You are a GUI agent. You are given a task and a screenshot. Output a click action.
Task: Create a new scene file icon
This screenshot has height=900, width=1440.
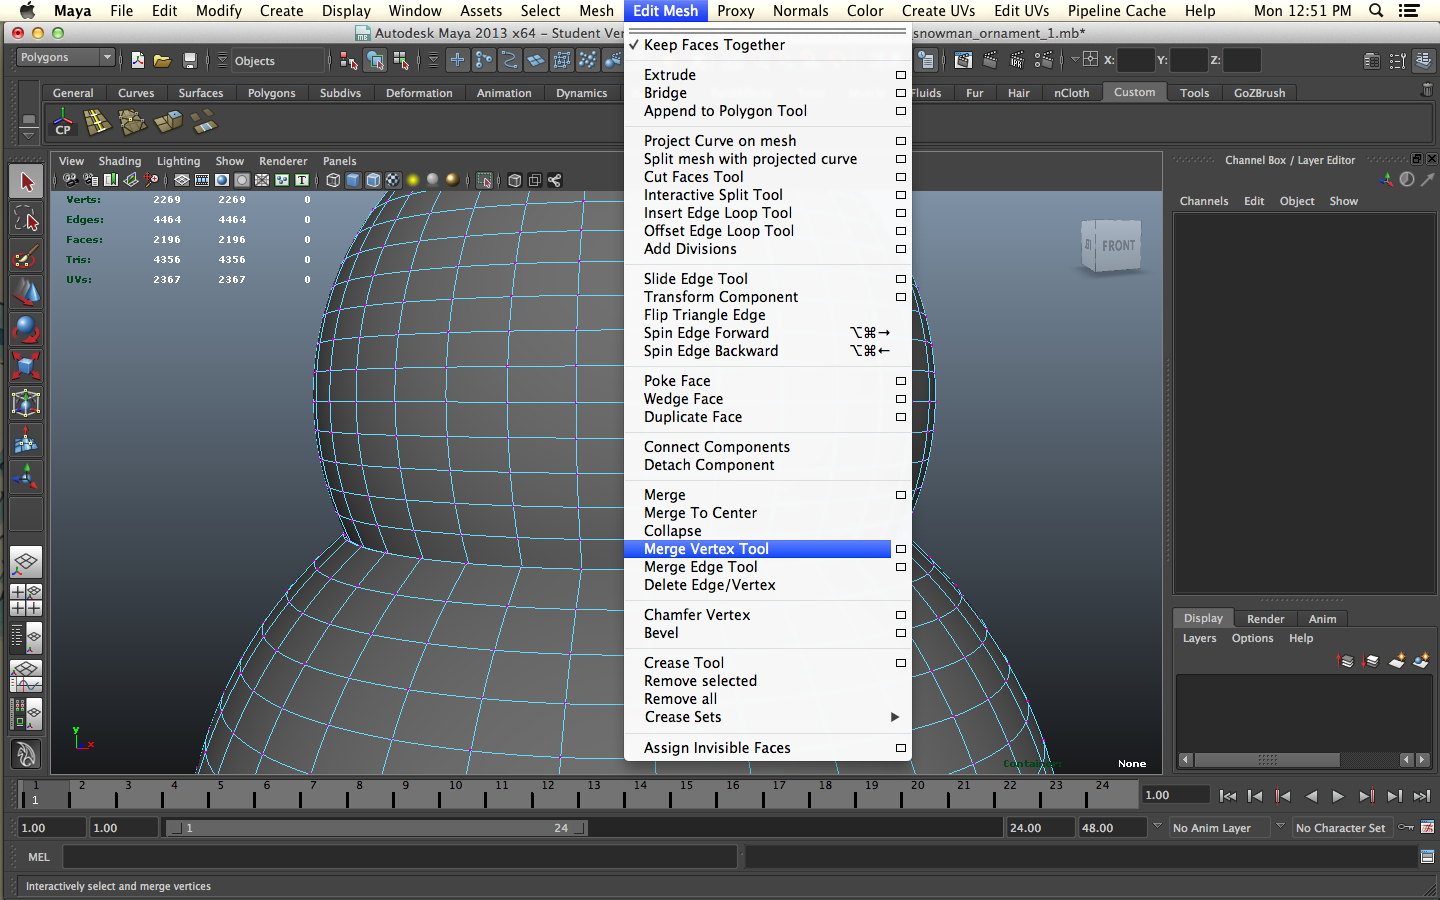coord(137,61)
